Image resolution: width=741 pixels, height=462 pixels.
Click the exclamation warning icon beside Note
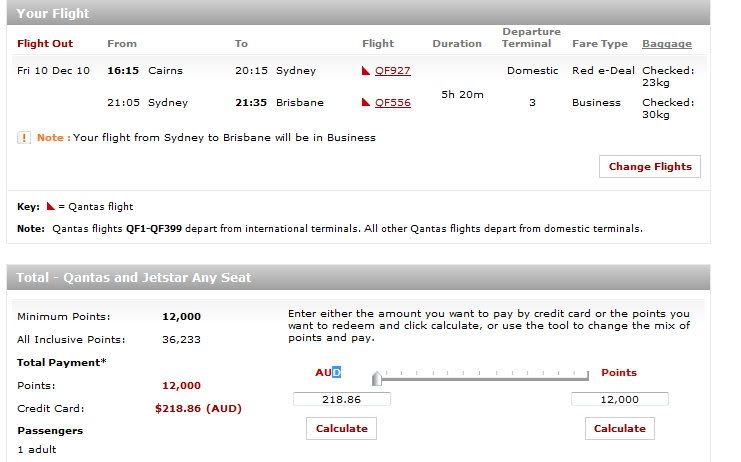point(24,137)
